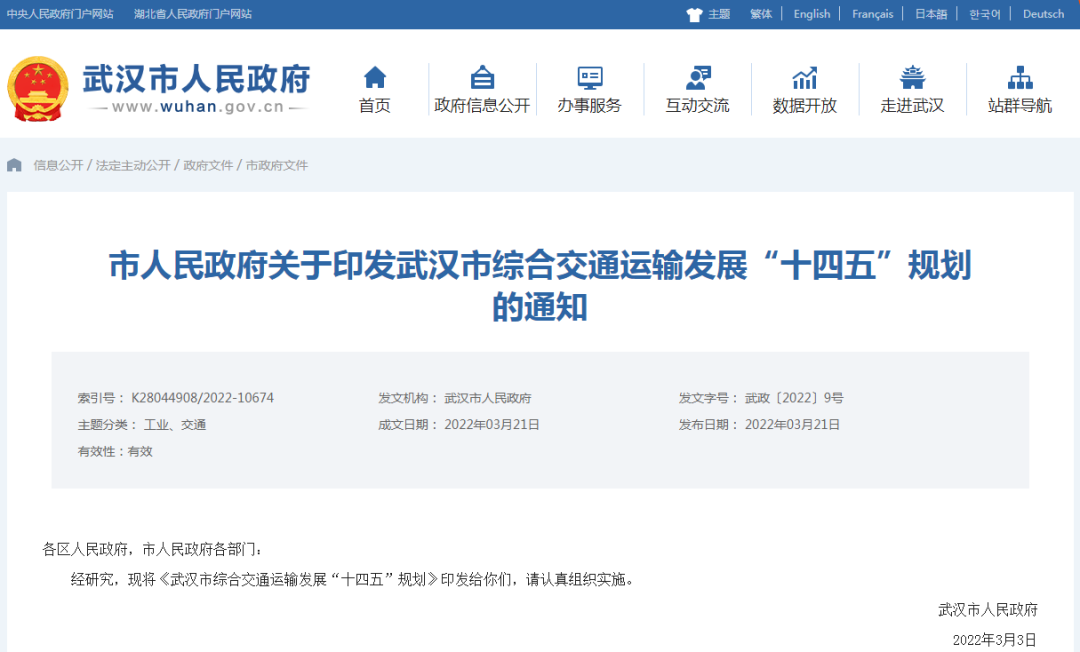The width and height of the screenshot is (1080, 652).
Task: Click the www.wuhan.gov.cn address text
Action: [198, 107]
